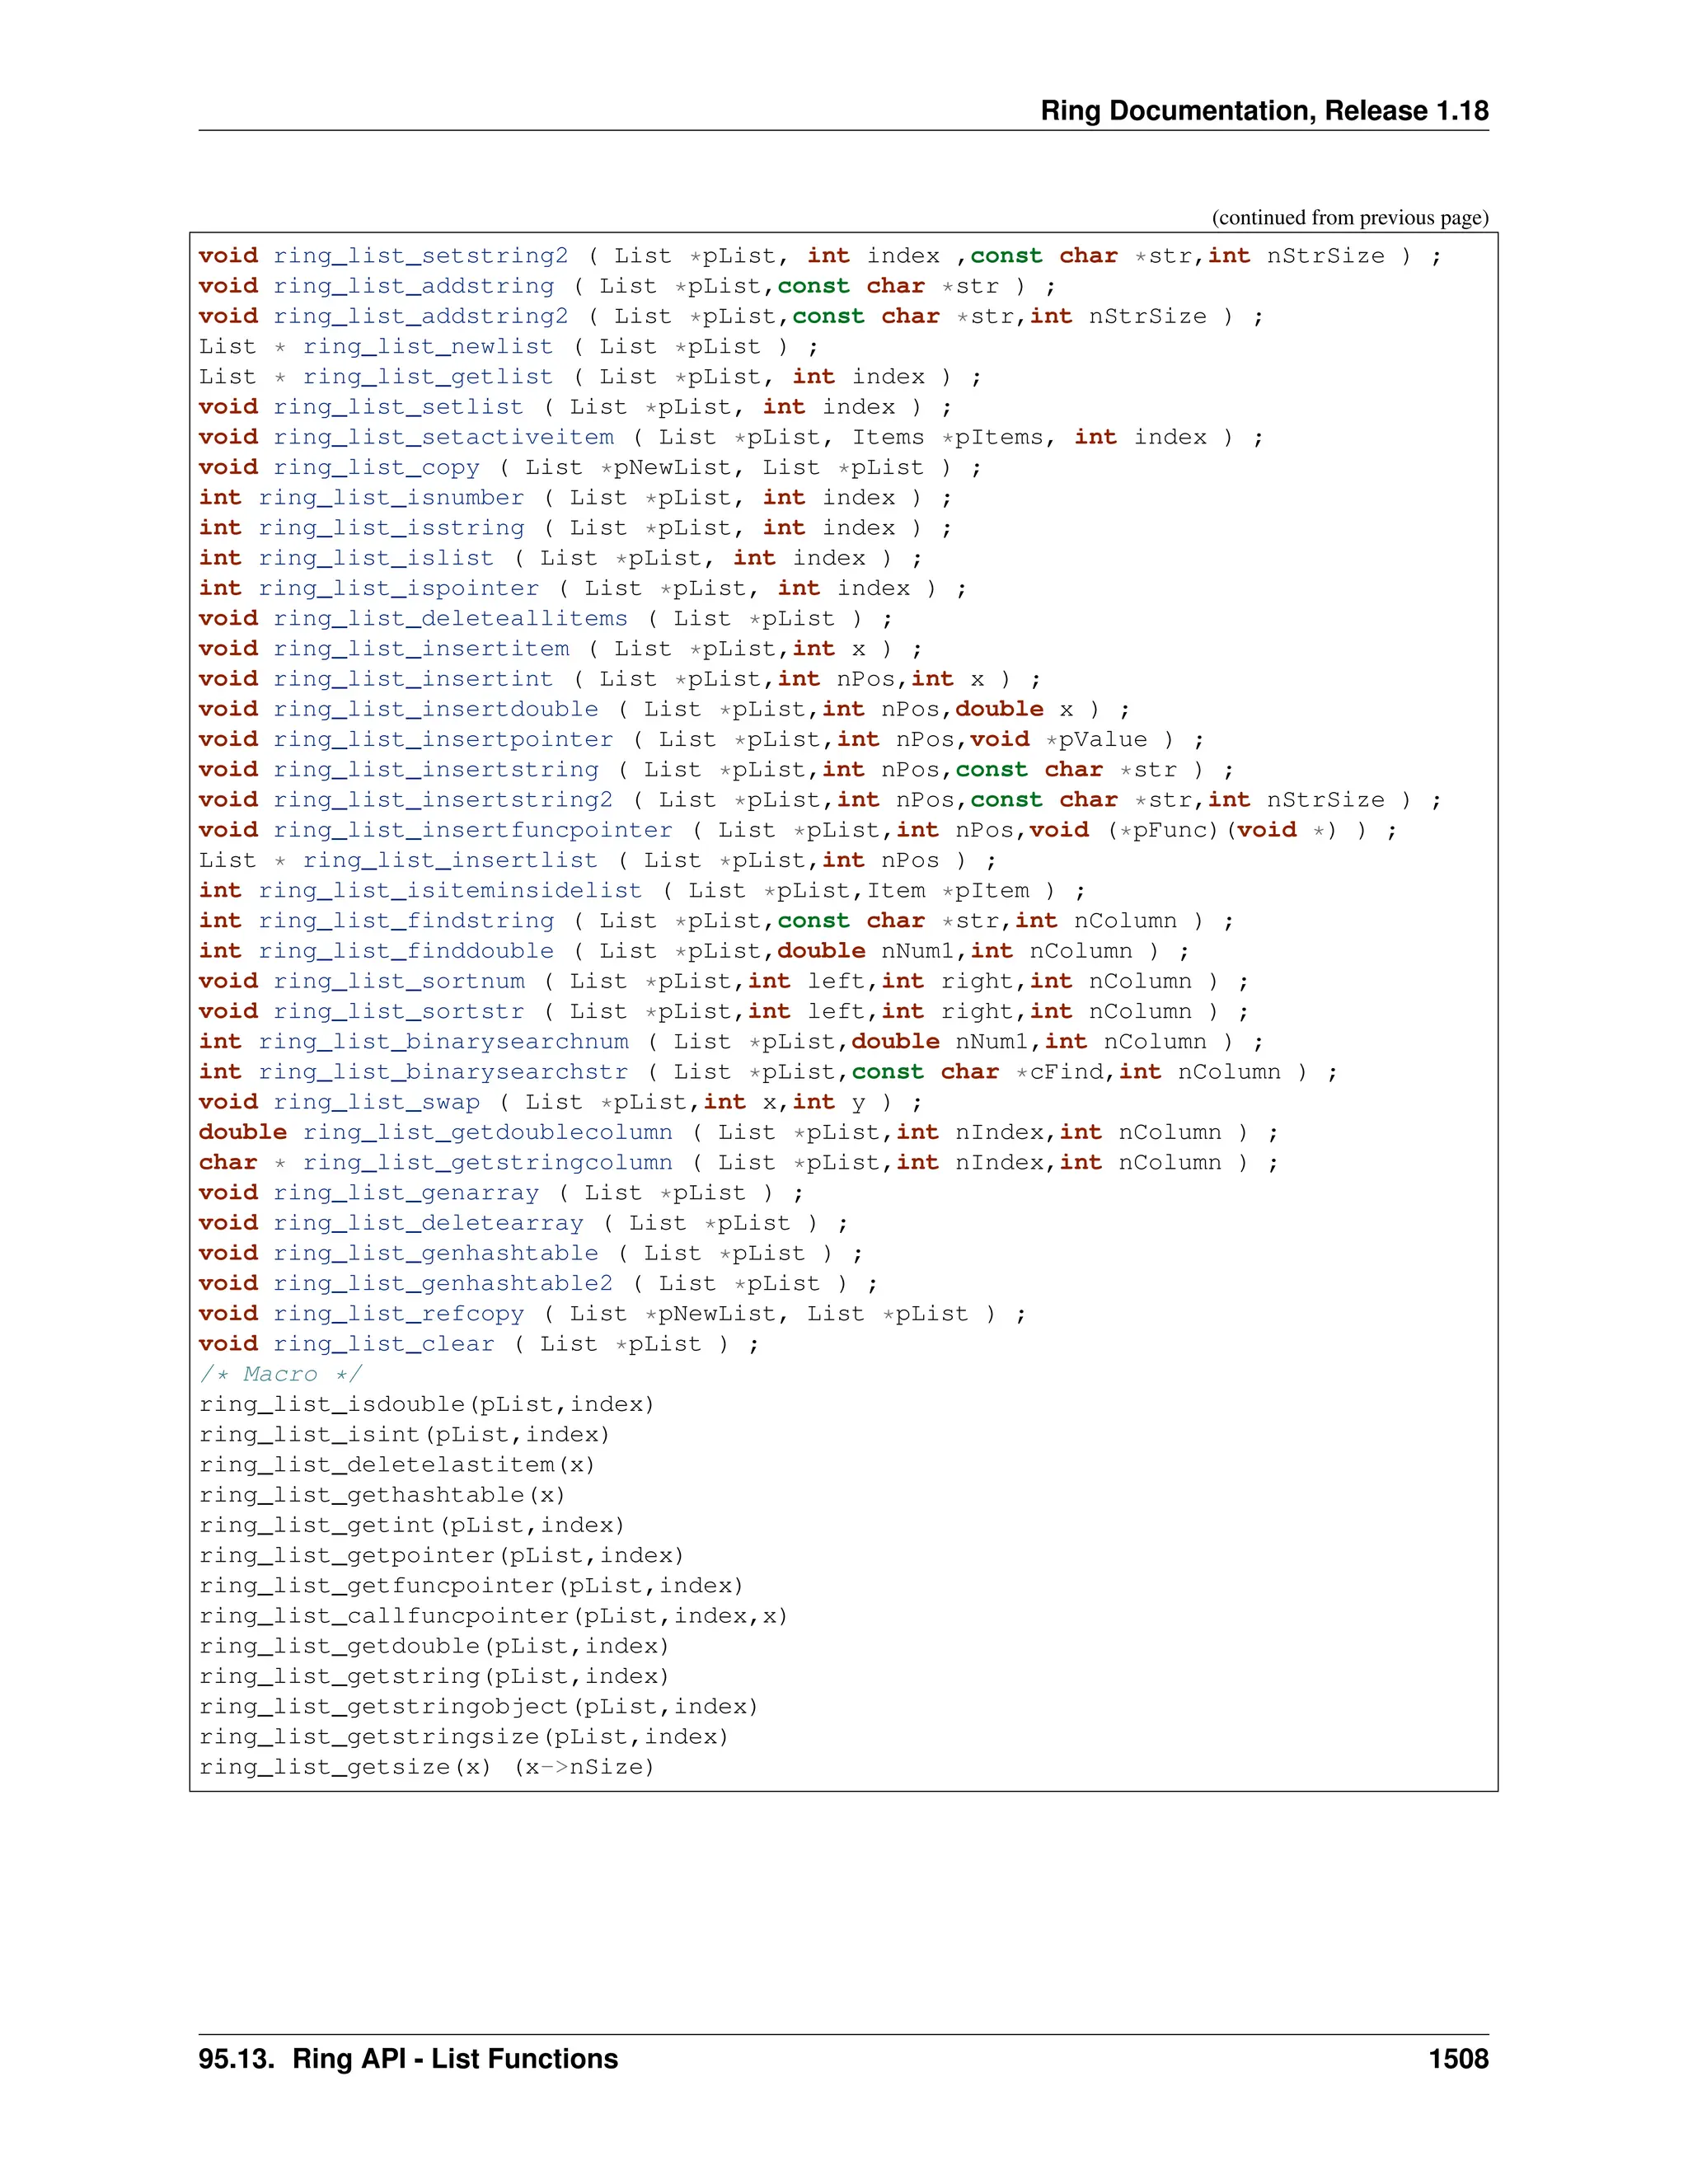Image resolution: width=1688 pixels, height=2184 pixels.
Task: Select ring_list_insertfuncpointer function name
Action: coord(473,830)
